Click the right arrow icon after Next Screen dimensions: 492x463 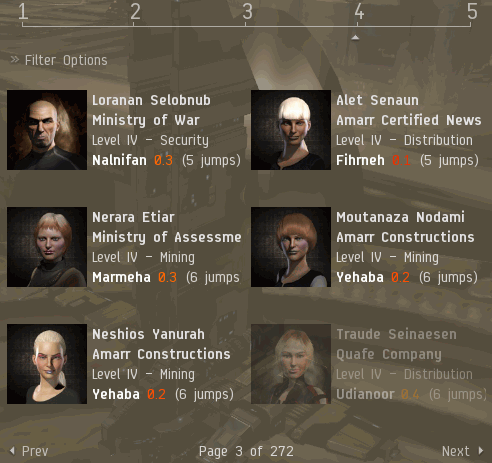click(x=481, y=451)
